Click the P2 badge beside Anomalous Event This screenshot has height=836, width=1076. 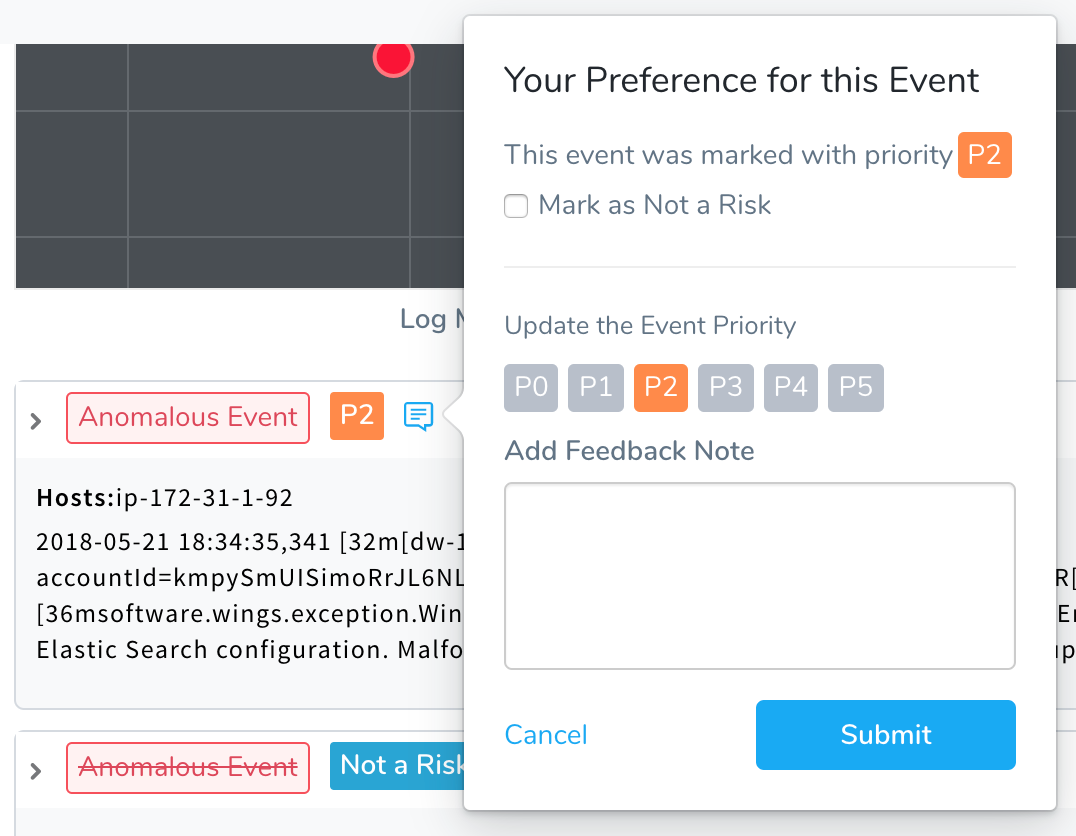[x=357, y=416]
